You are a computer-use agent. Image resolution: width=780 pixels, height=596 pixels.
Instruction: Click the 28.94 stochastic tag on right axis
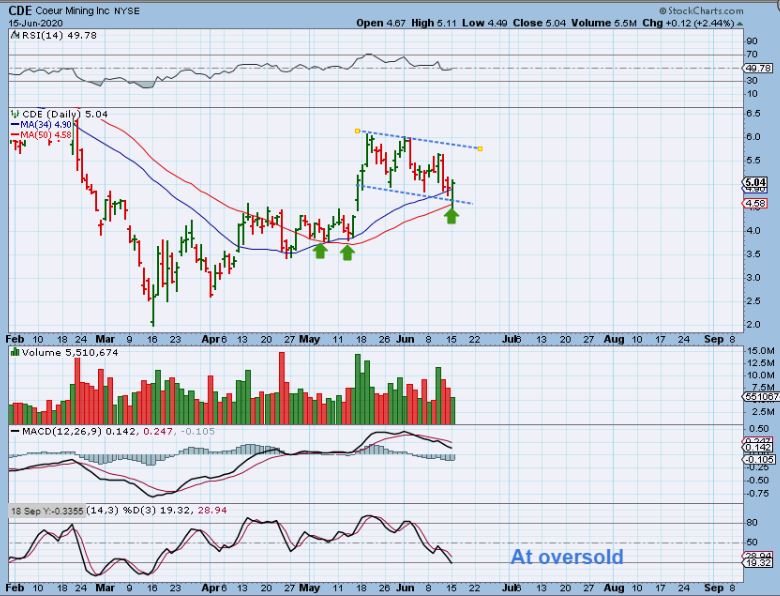[759, 556]
